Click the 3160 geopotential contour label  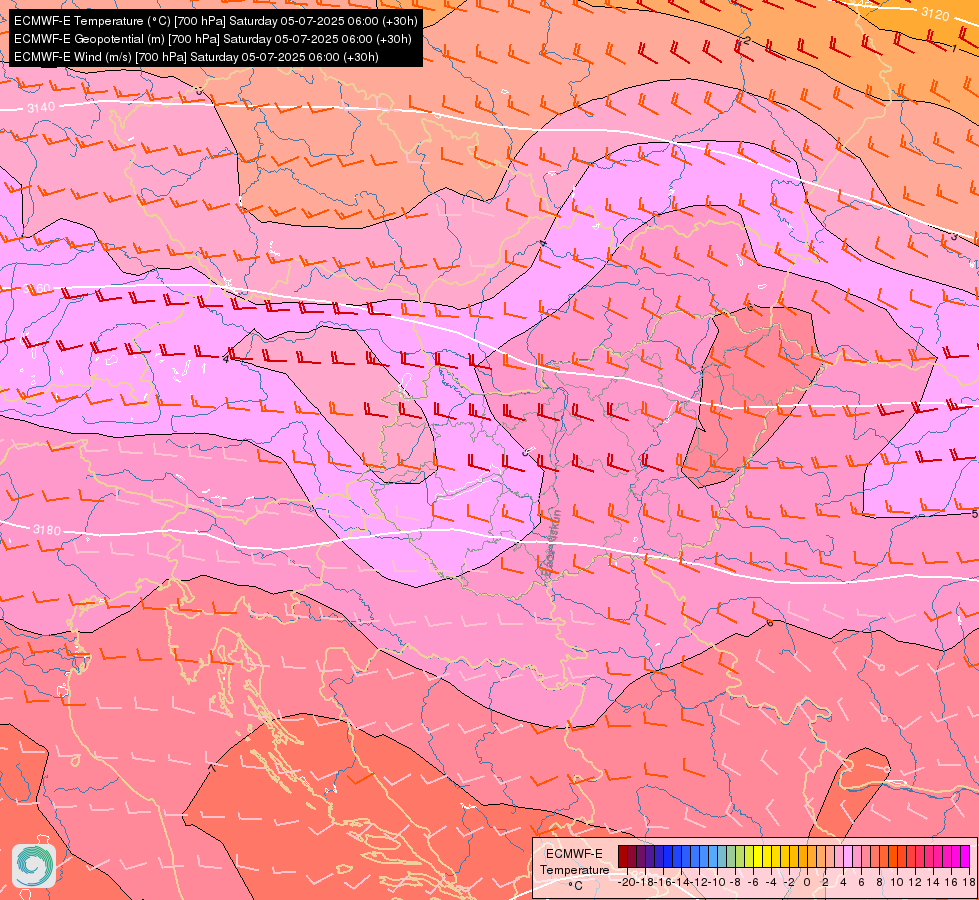(x=36, y=289)
